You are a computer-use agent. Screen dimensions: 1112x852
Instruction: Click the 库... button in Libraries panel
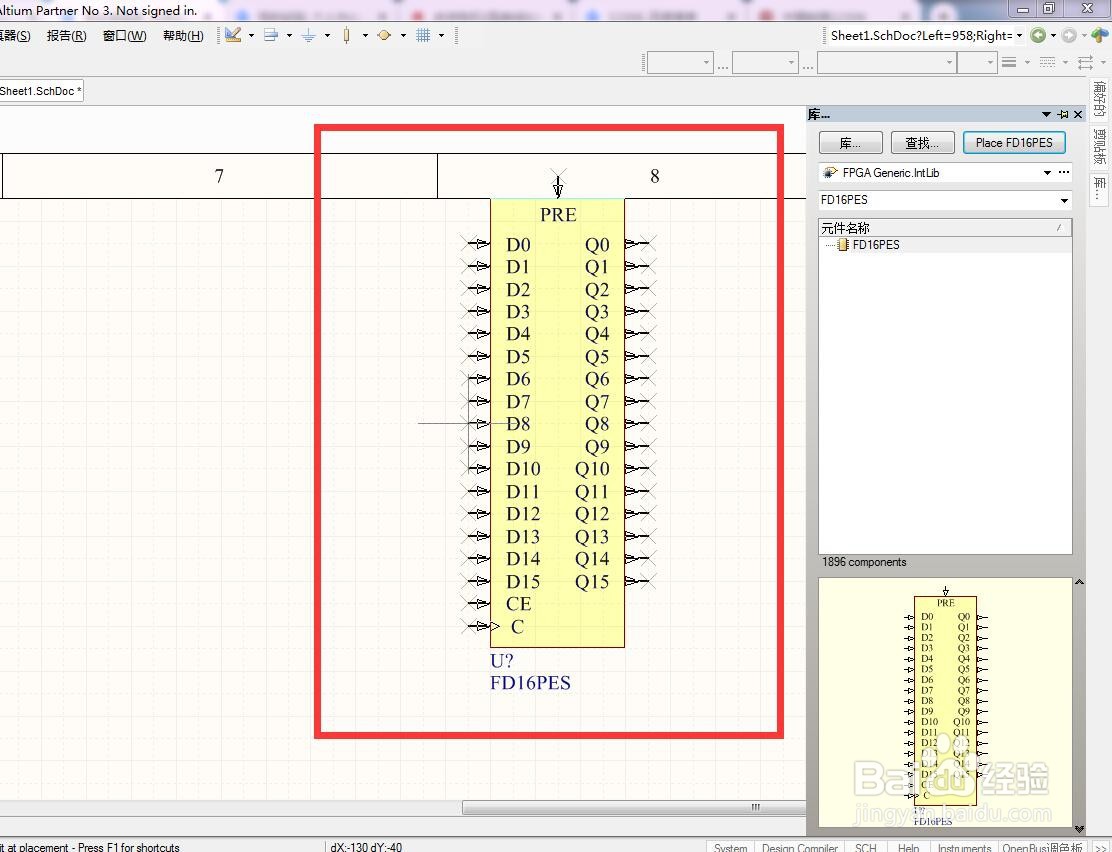pos(850,143)
